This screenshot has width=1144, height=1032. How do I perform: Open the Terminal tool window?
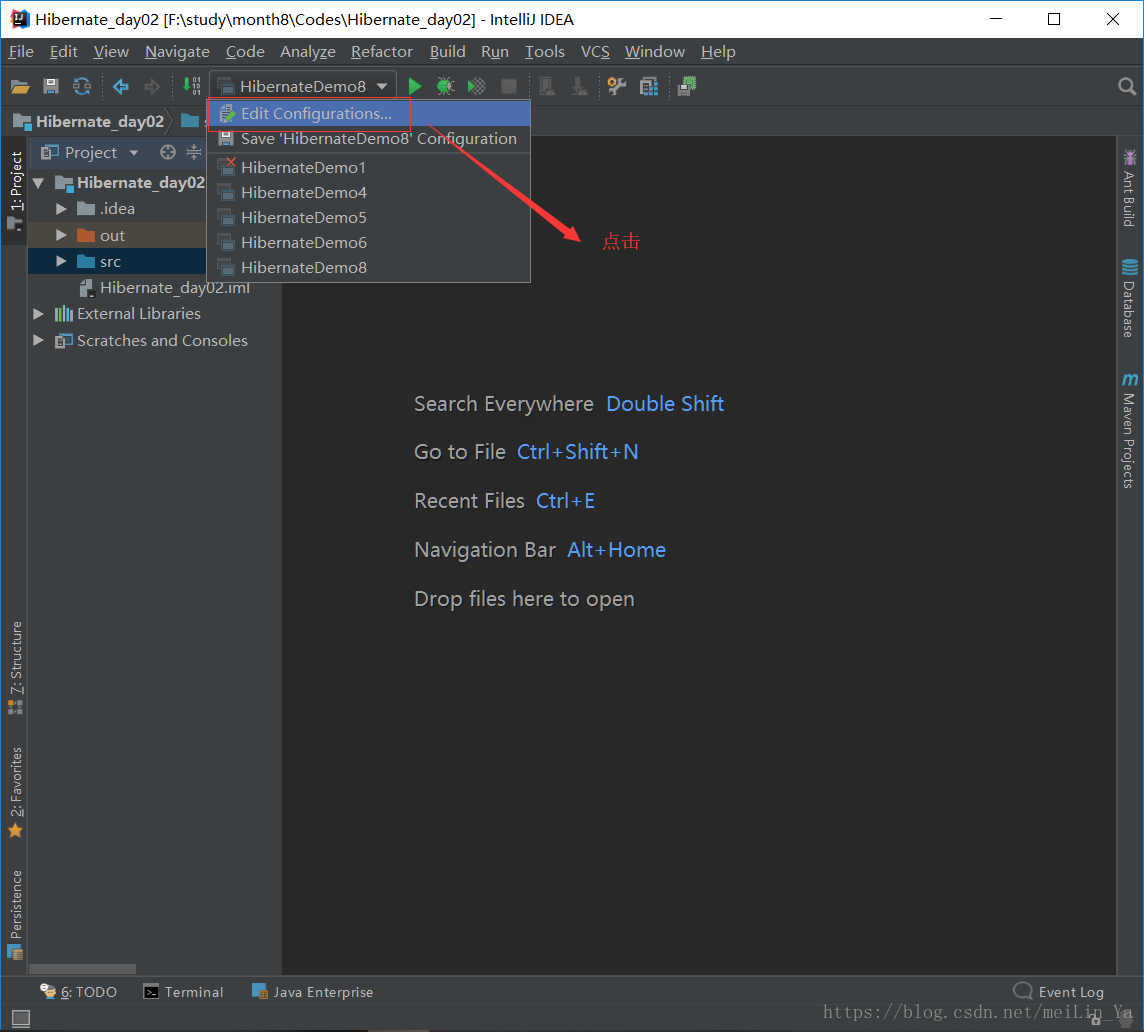(x=184, y=992)
